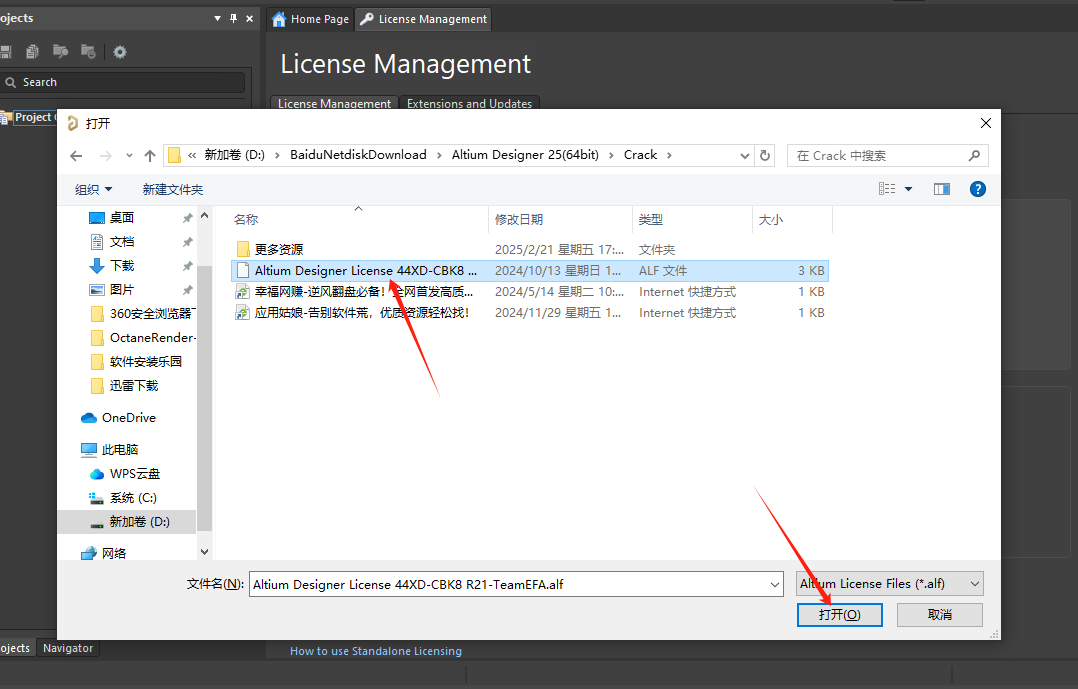
Task: Open the 组织 menu dropdown
Action: click(94, 189)
